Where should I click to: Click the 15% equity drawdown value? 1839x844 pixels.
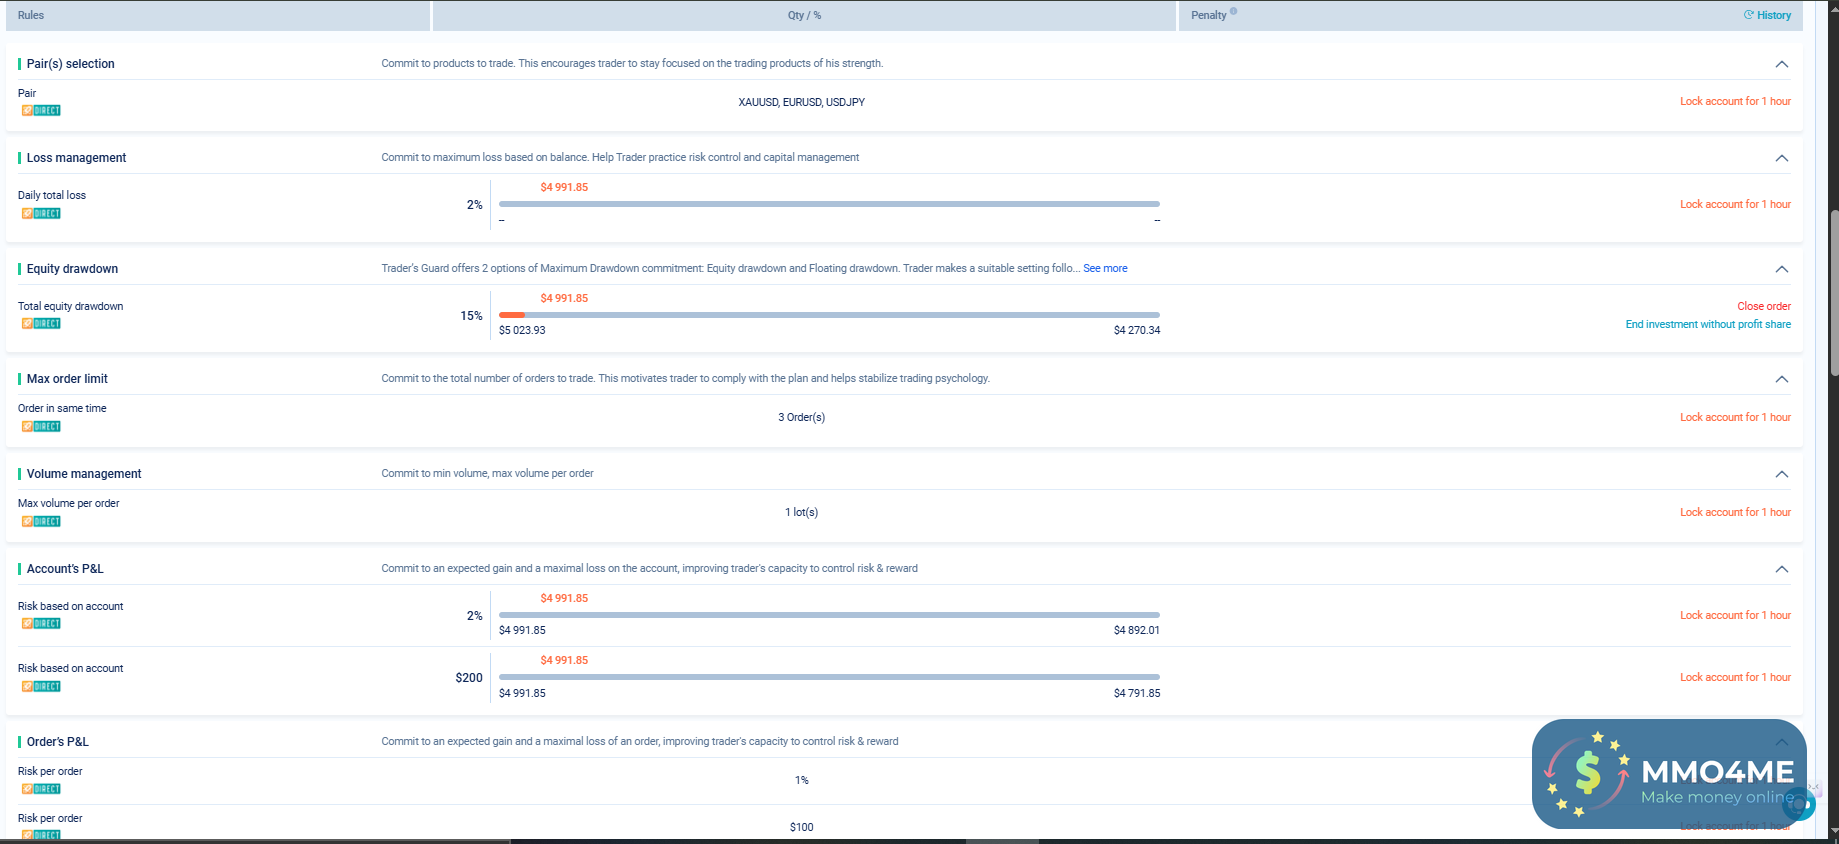coord(471,316)
